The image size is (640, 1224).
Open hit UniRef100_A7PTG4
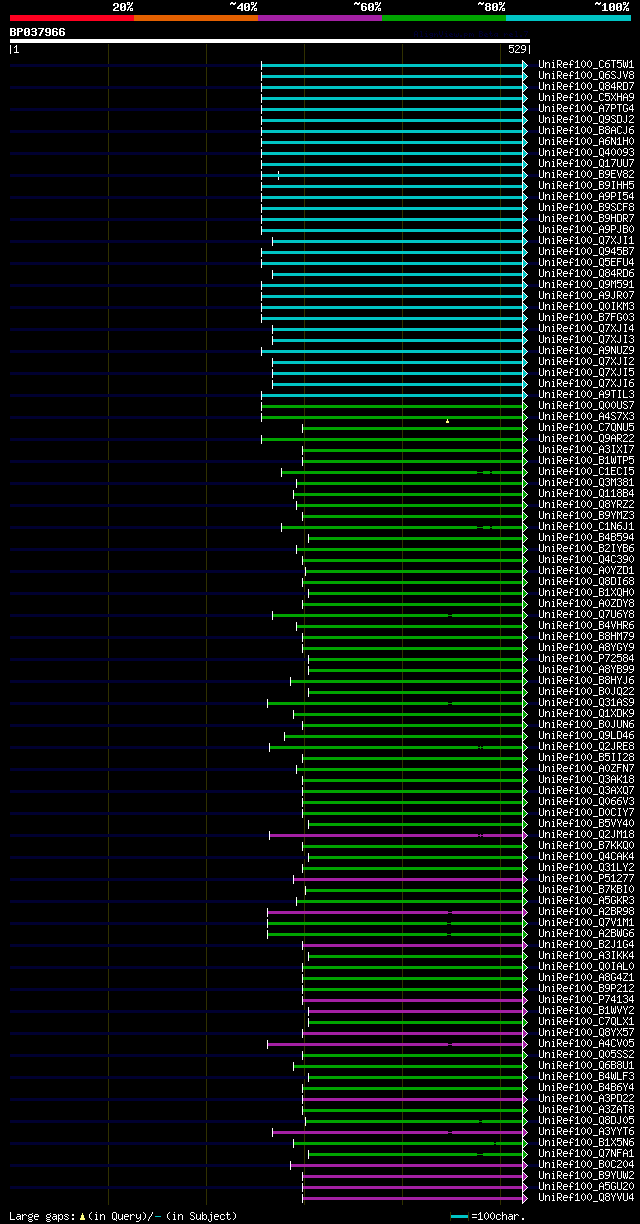(586, 108)
